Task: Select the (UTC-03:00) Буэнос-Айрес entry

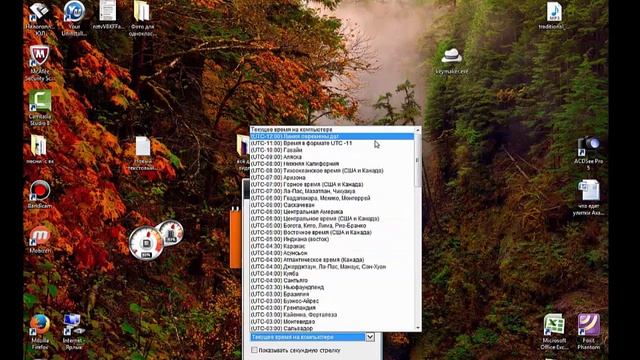Action: pos(332,301)
